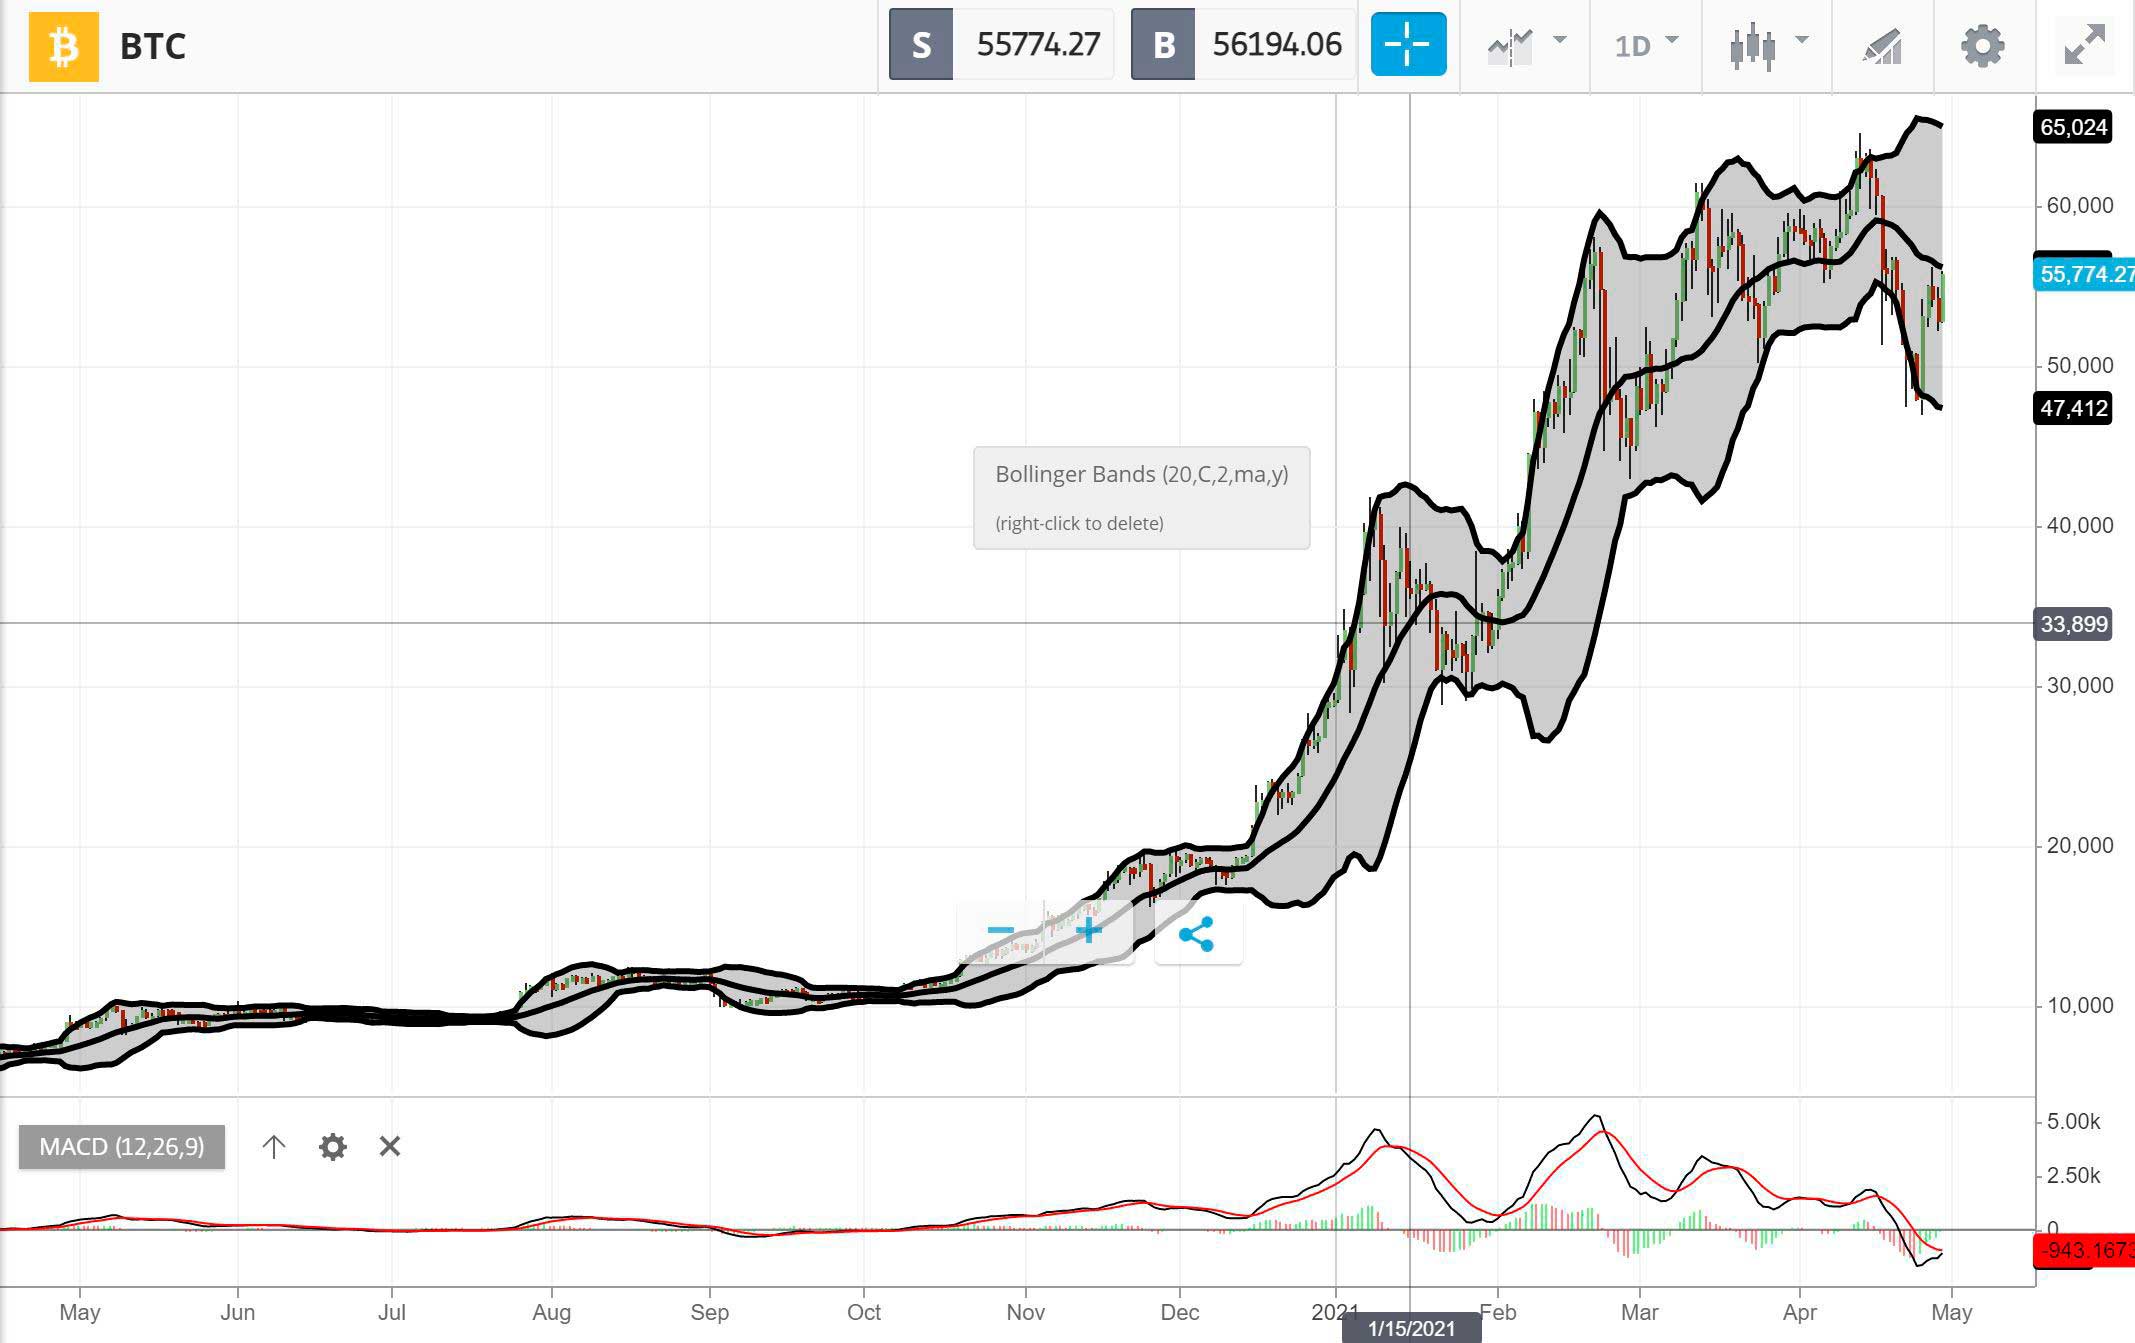This screenshot has width=2135, height=1343.
Task: Zoom out with the minus button
Action: (1001, 932)
